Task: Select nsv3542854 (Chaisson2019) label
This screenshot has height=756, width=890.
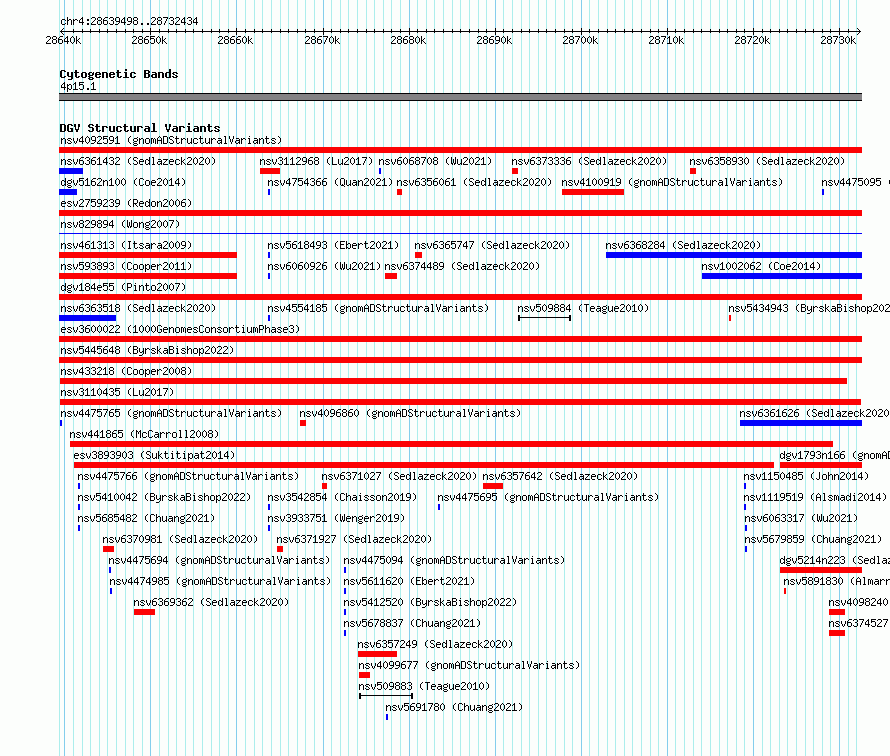Action: coord(342,497)
